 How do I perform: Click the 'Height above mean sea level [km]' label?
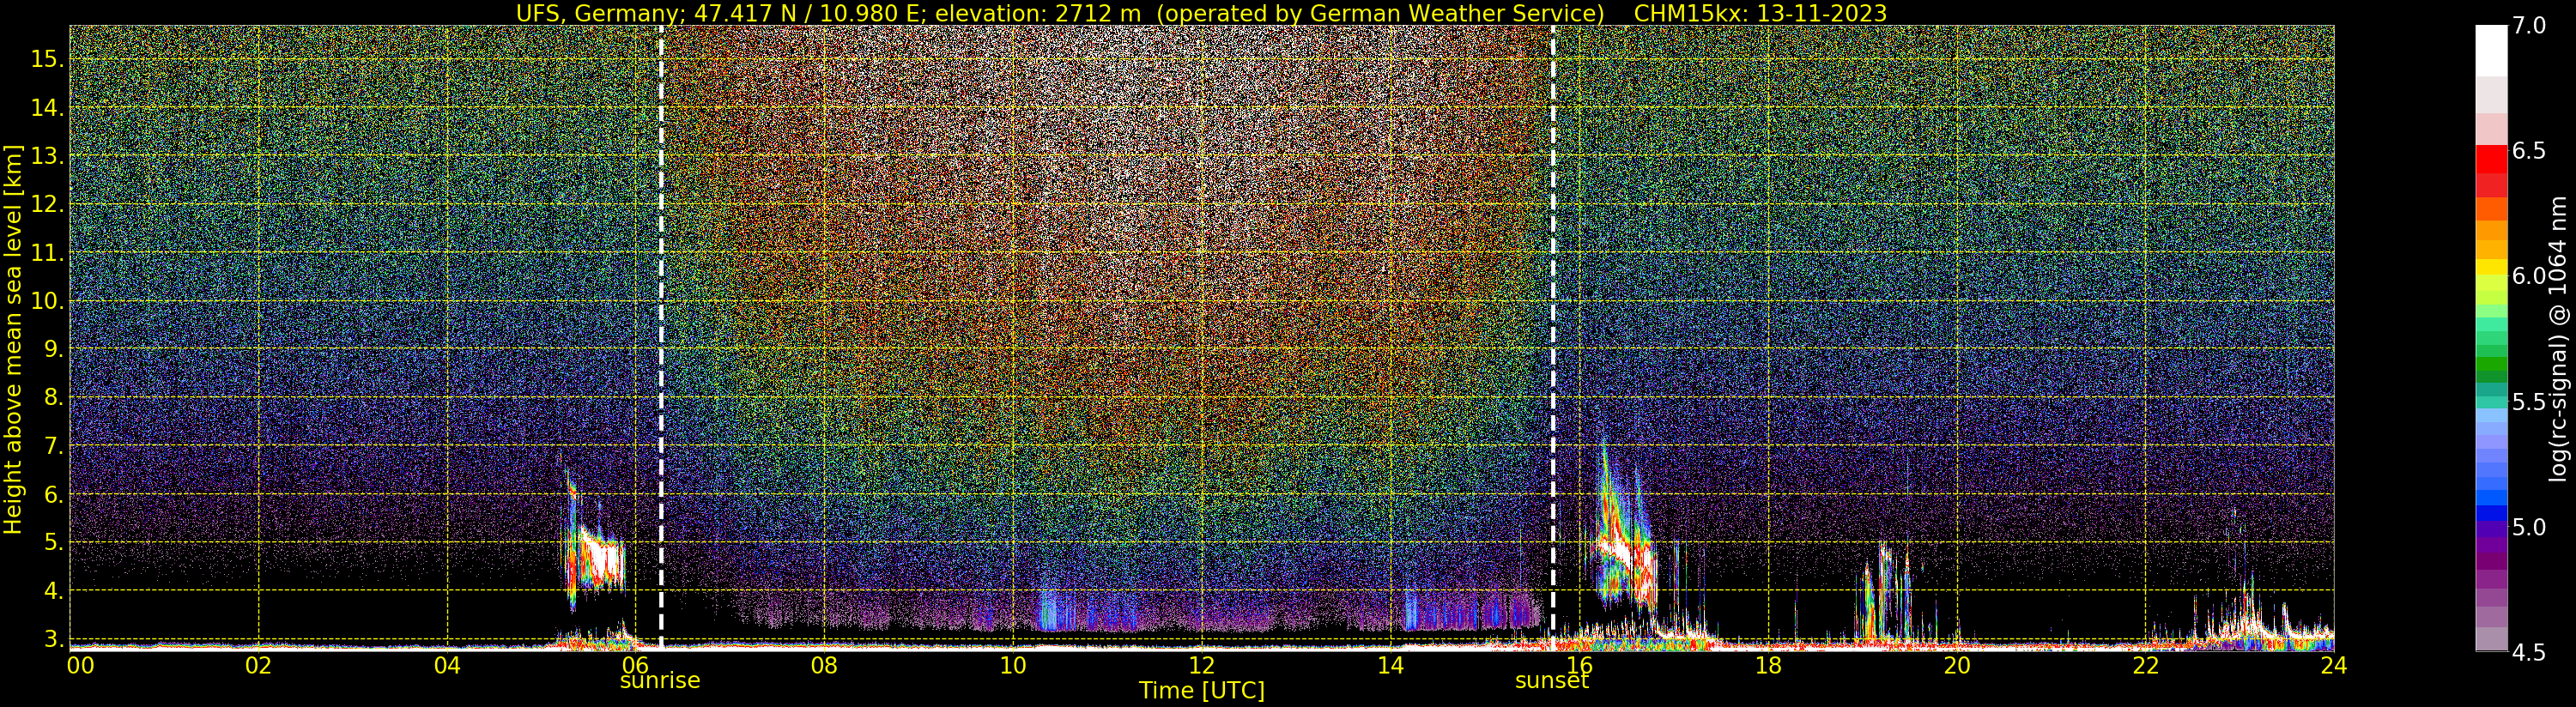click(13, 340)
